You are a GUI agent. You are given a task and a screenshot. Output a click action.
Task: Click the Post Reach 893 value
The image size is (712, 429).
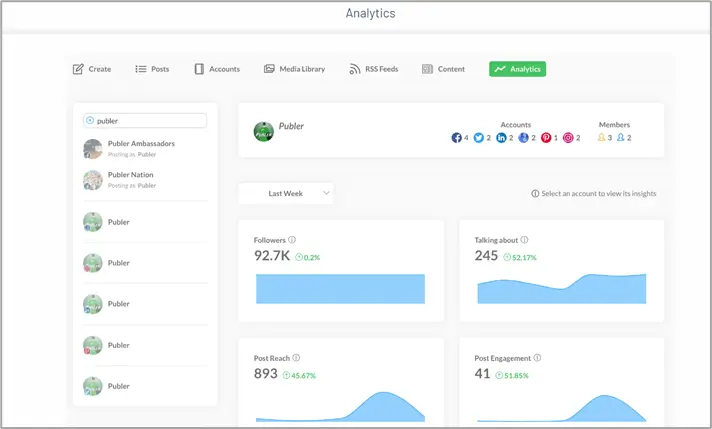click(266, 374)
